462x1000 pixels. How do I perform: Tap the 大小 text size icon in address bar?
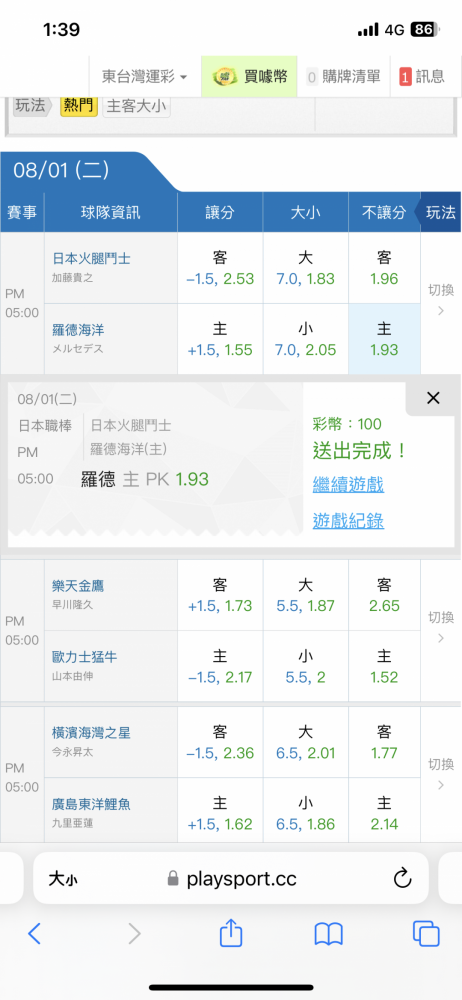[63, 880]
